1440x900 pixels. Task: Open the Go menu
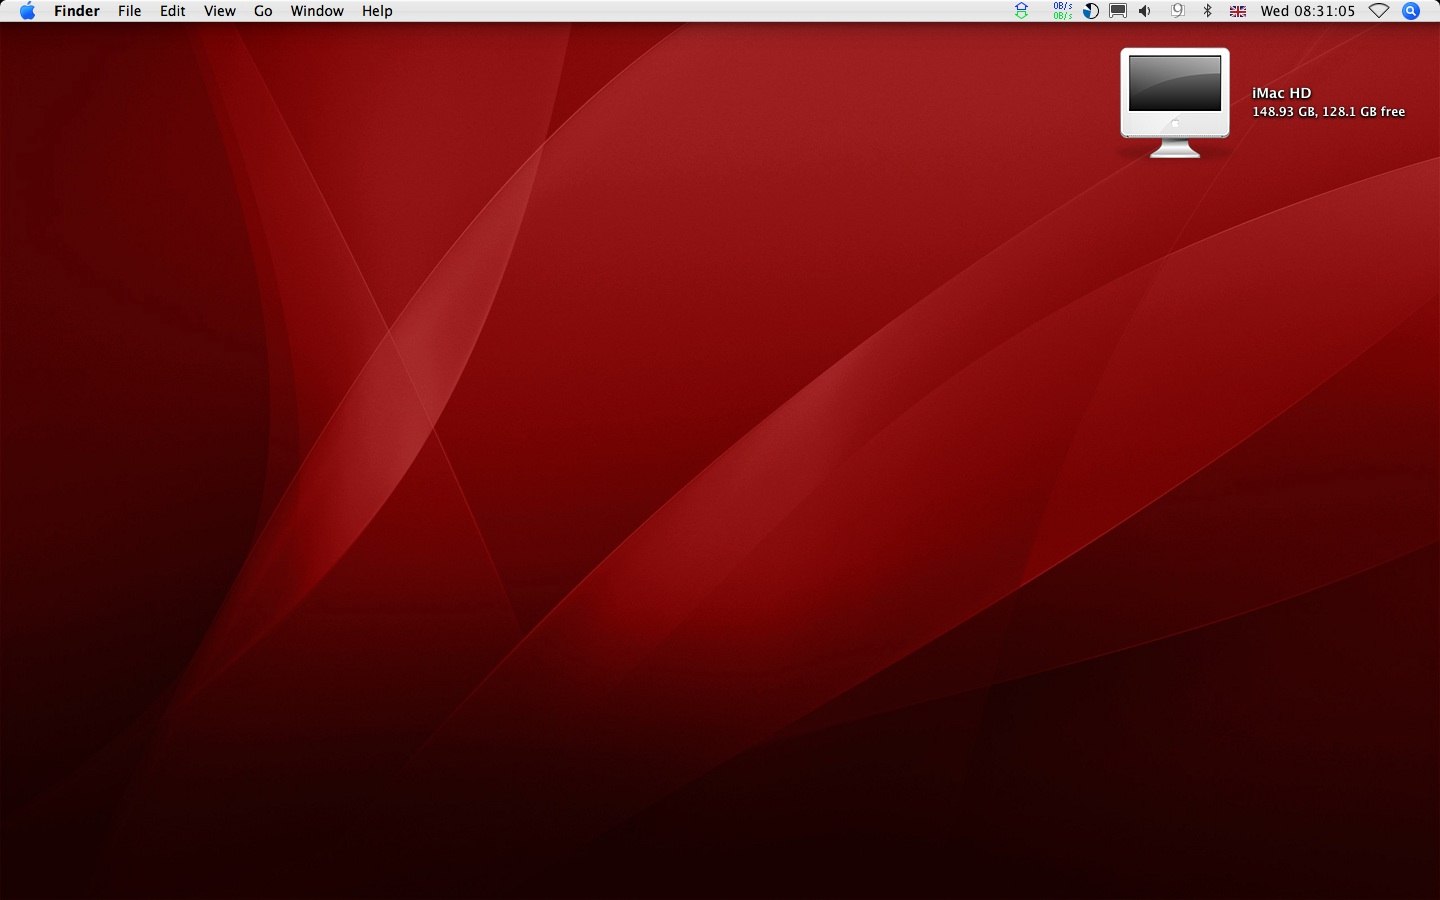coord(263,11)
